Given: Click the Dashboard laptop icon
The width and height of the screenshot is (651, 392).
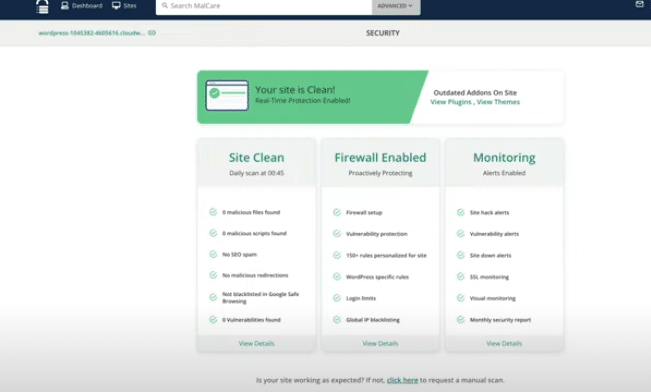Looking at the screenshot, I should point(65,6).
